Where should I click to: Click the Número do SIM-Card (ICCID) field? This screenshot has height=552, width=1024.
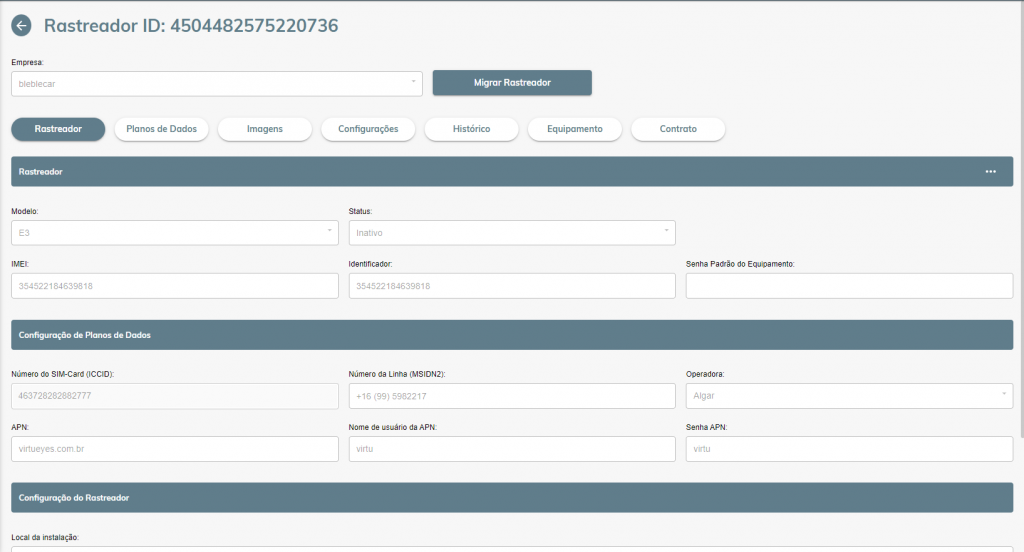[174, 396]
